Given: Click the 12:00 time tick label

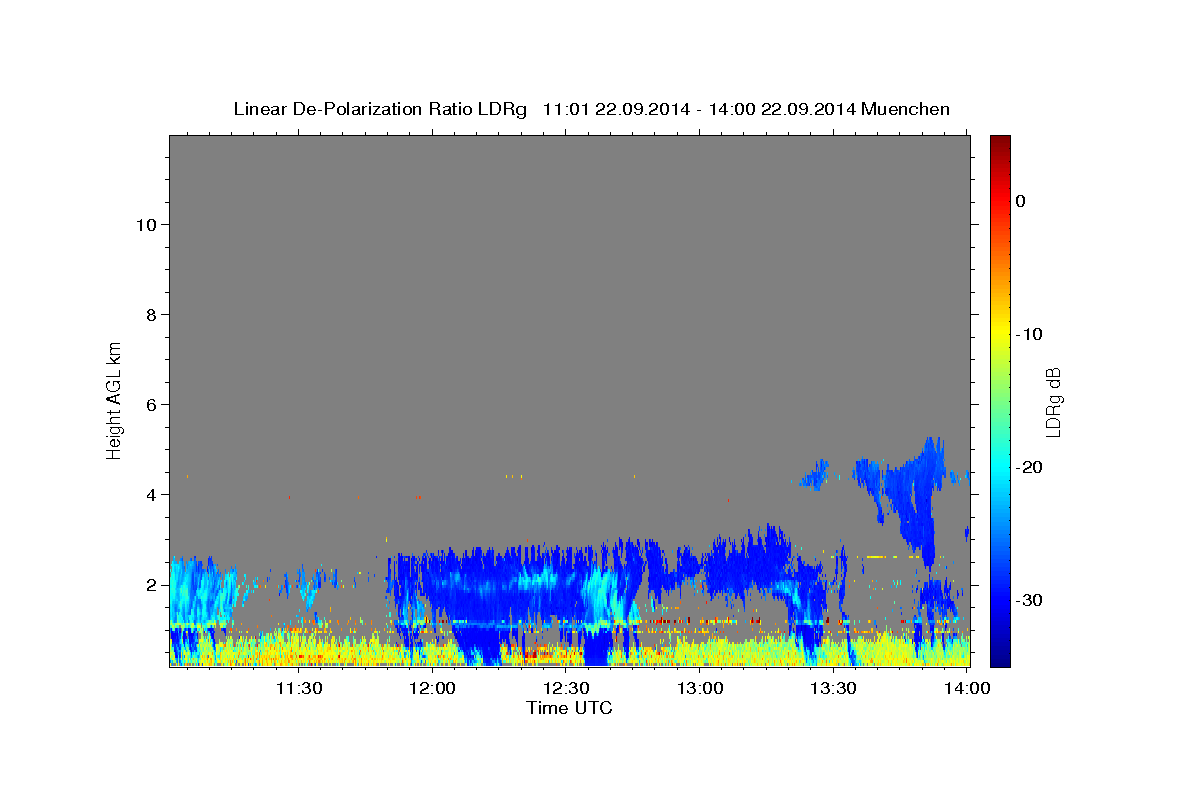Looking at the screenshot, I should 433,688.
